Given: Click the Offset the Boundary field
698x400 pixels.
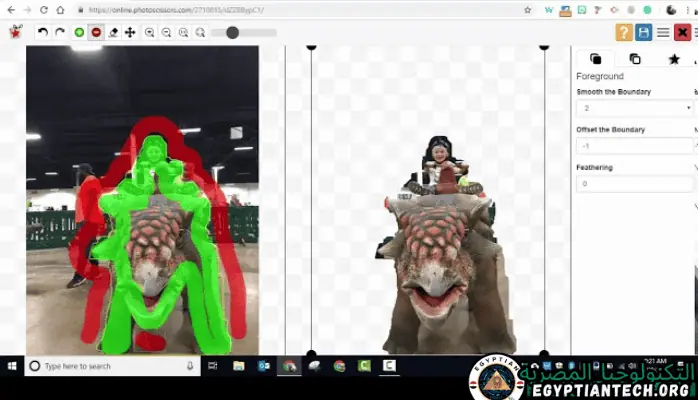Looking at the screenshot, I should tap(634, 146).
